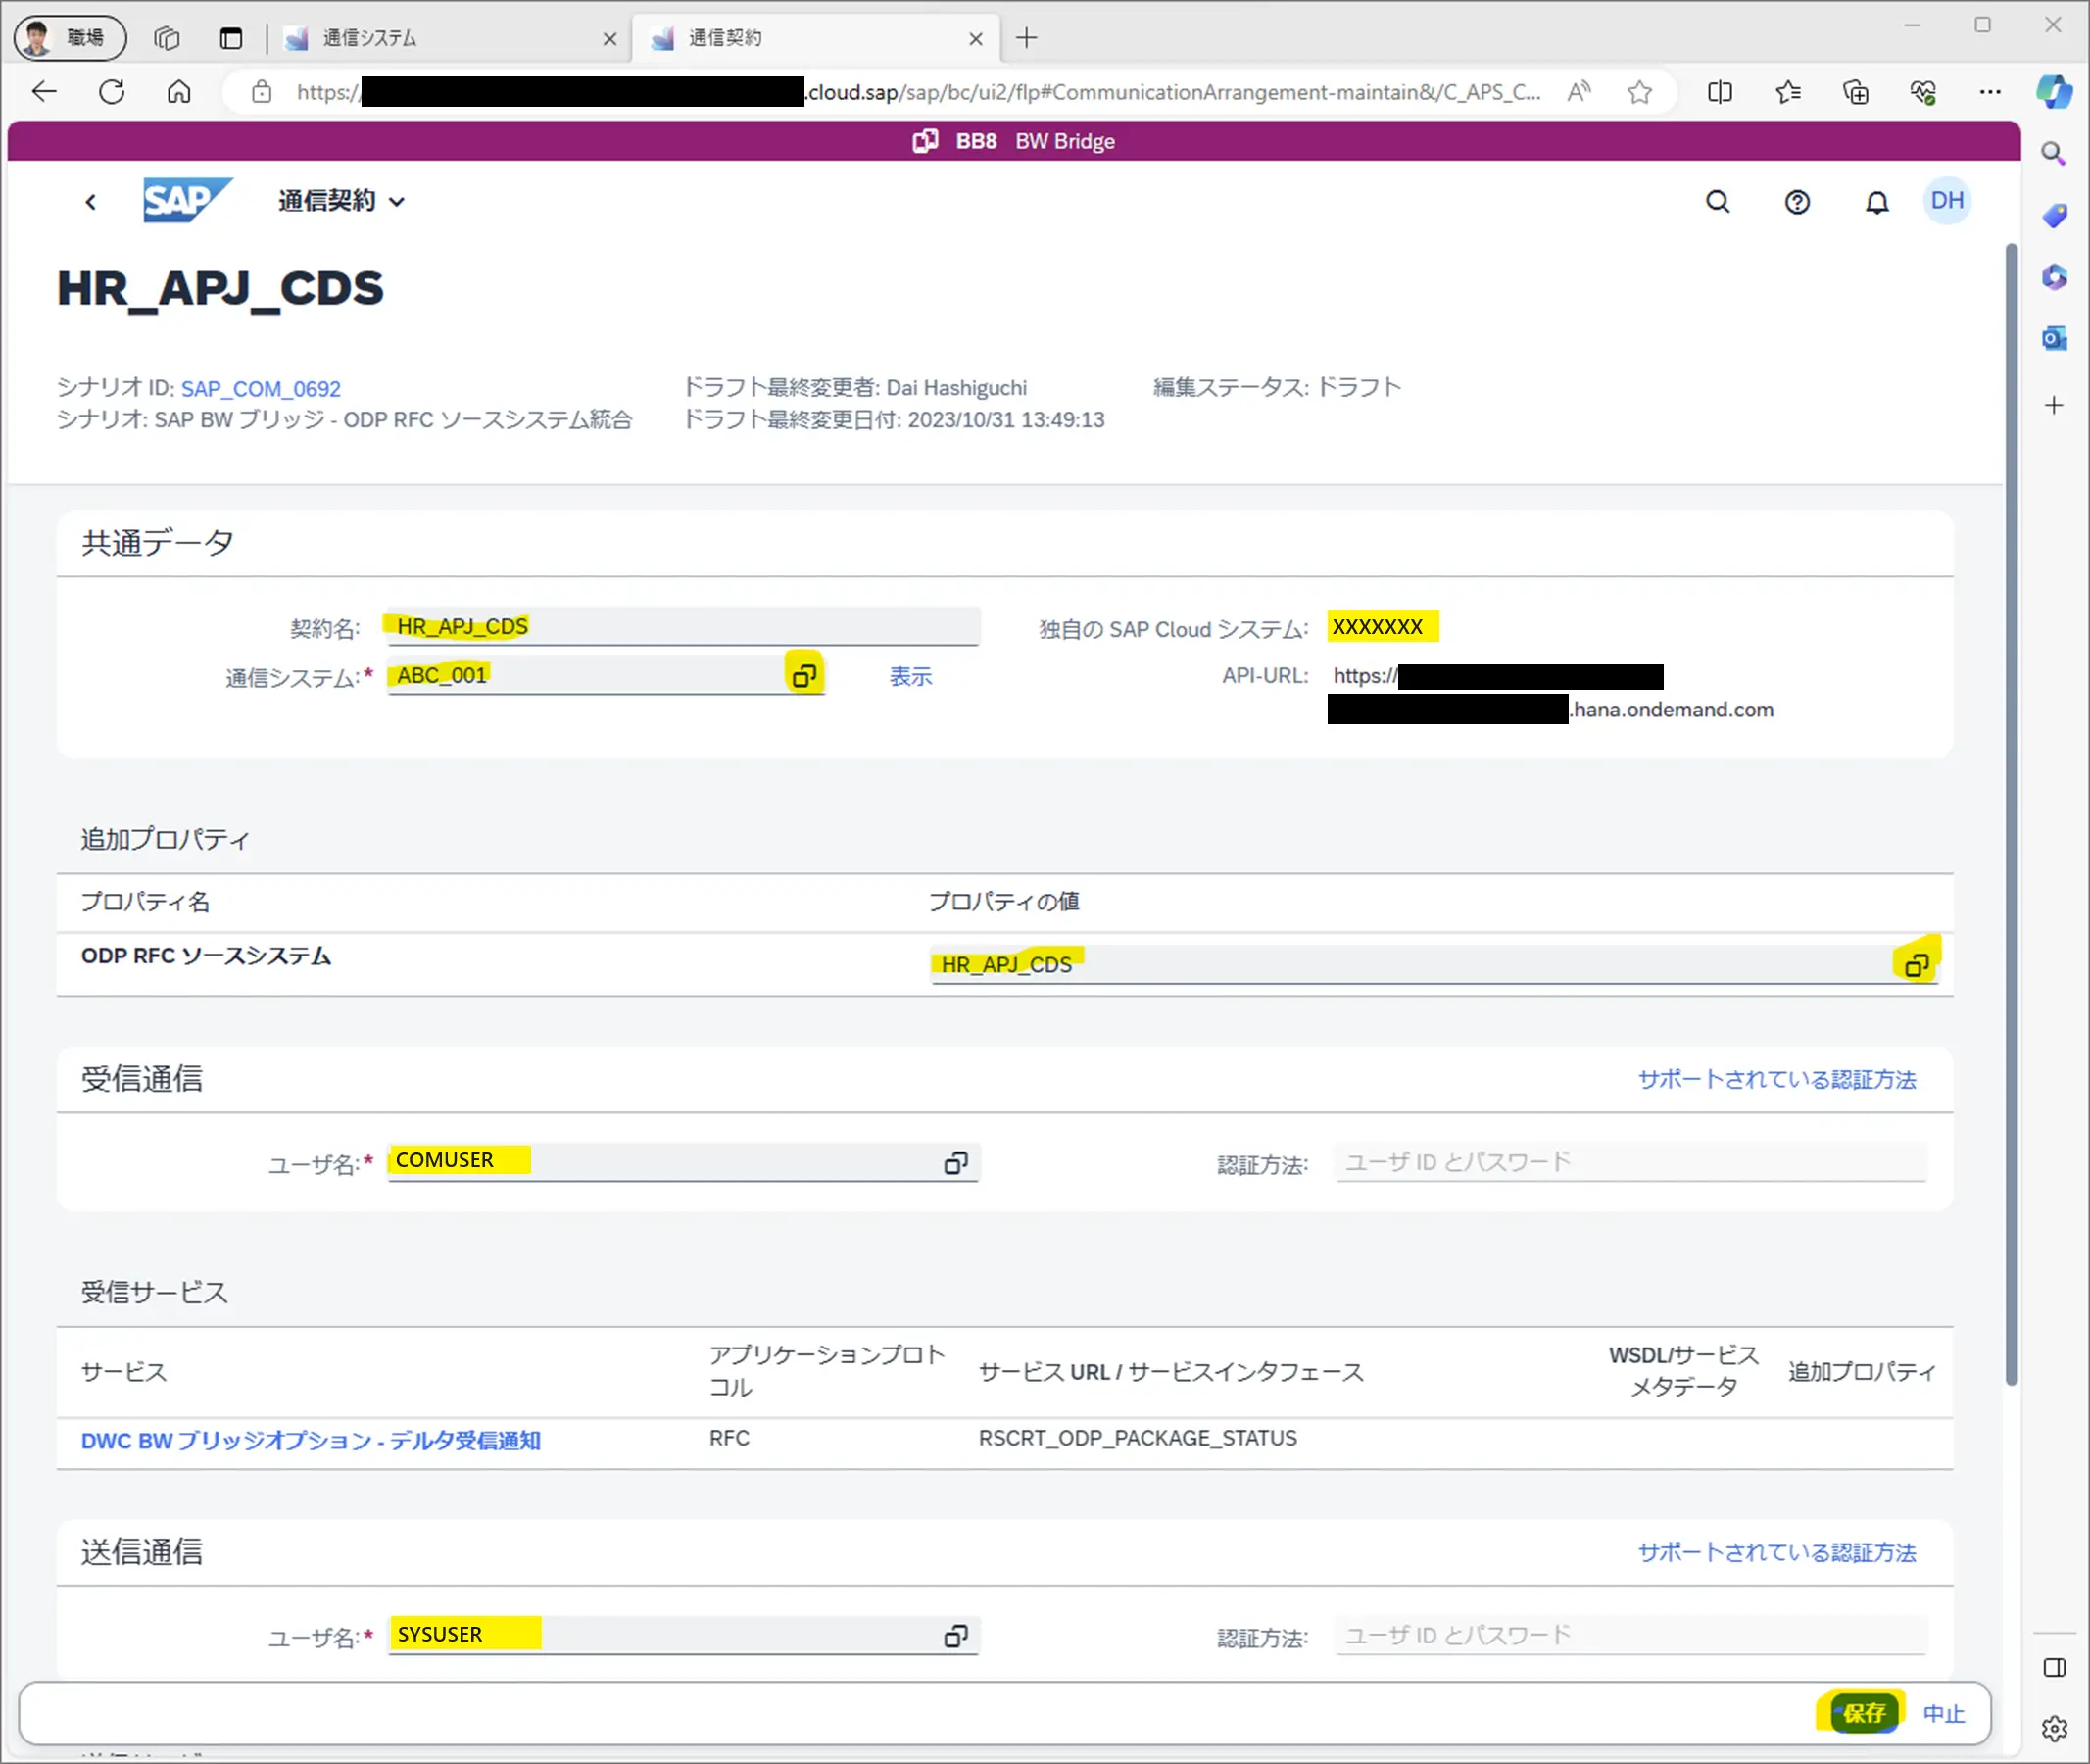Open DWC BW ブリッジオプション - デルタ受信通知 link
This screenshot has height=1764, width=2090.
point(311,1440)
